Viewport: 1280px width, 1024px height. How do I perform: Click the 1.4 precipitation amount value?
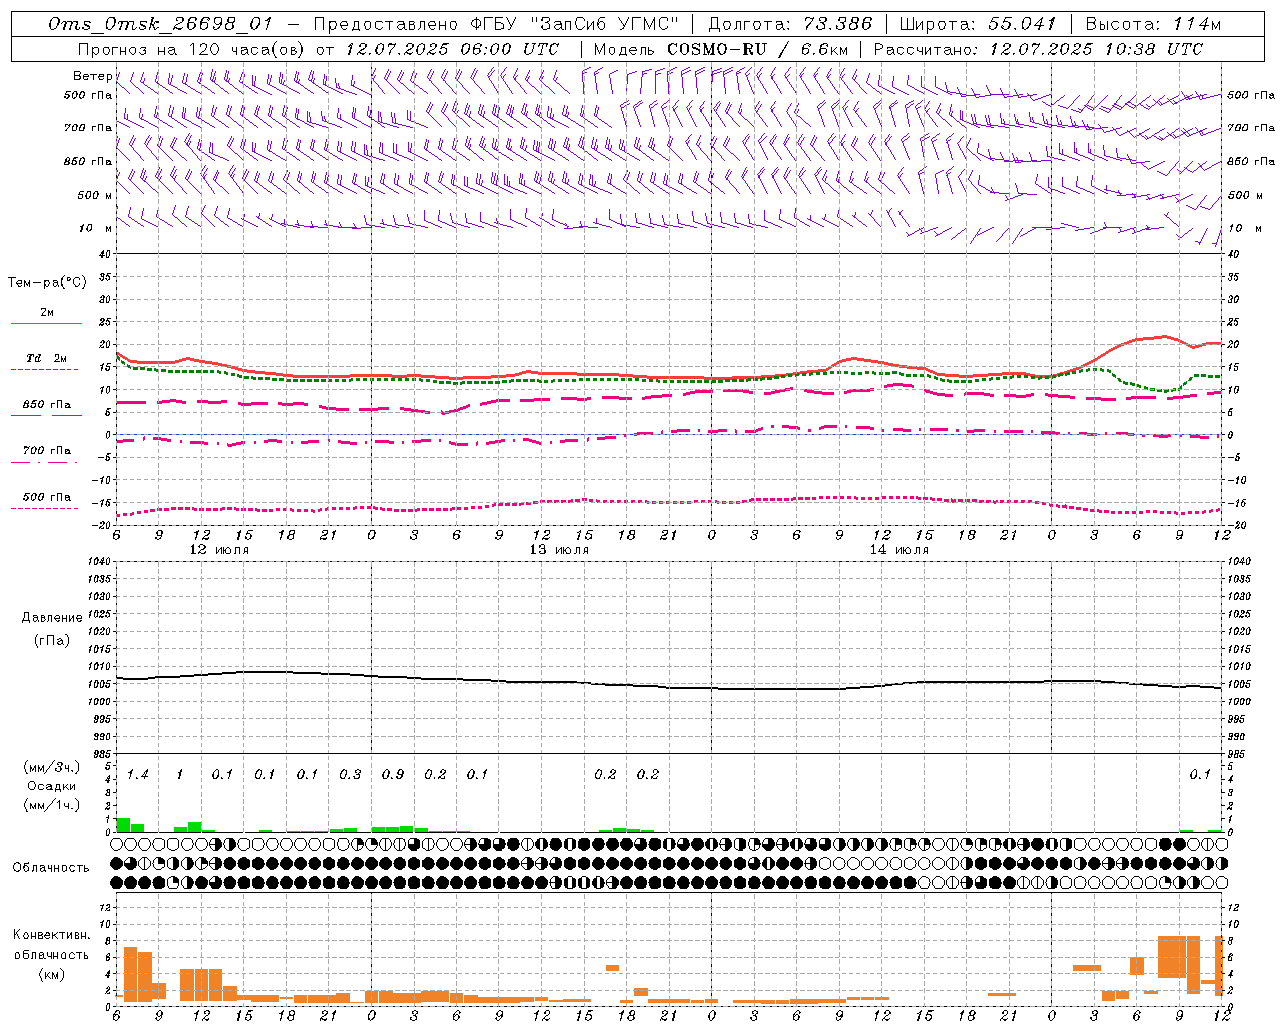(x=137, y=774)
